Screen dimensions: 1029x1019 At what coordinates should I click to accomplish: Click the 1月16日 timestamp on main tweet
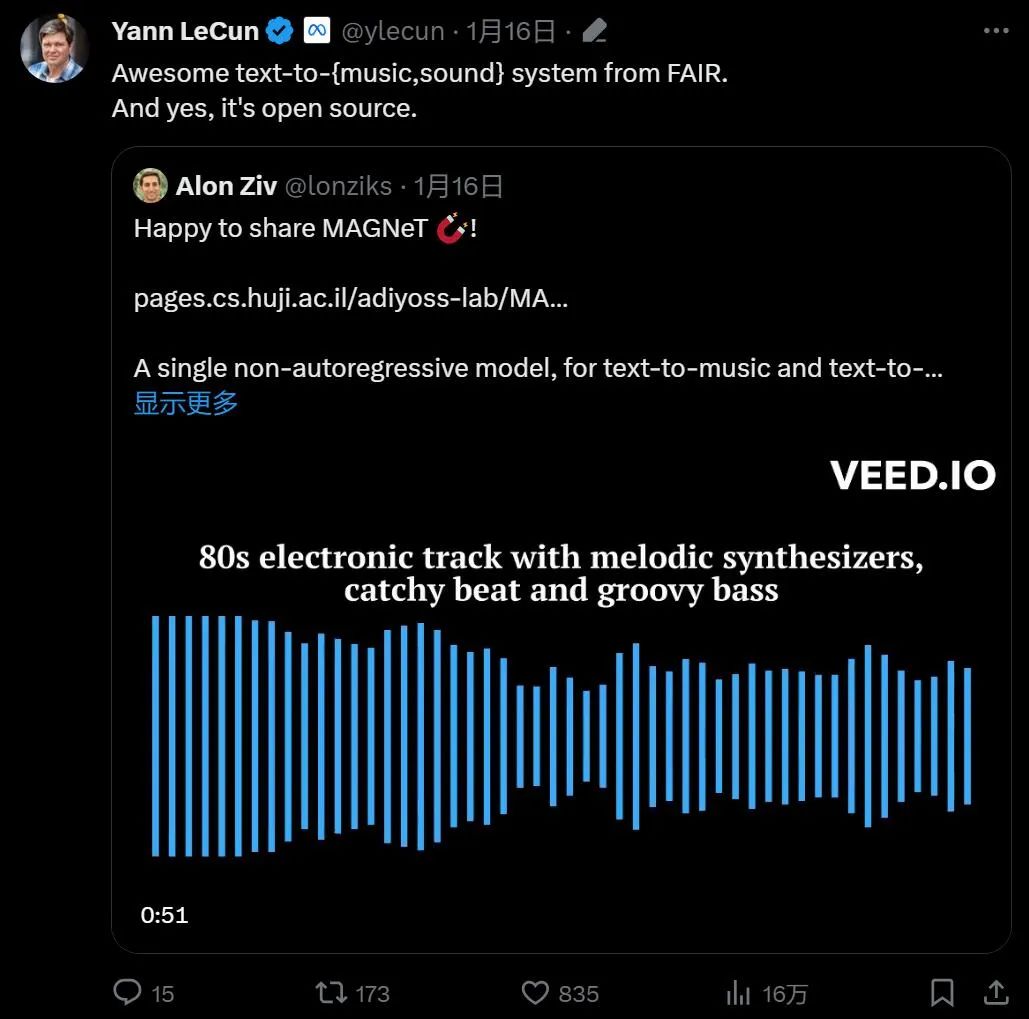[x=510, y=31]
